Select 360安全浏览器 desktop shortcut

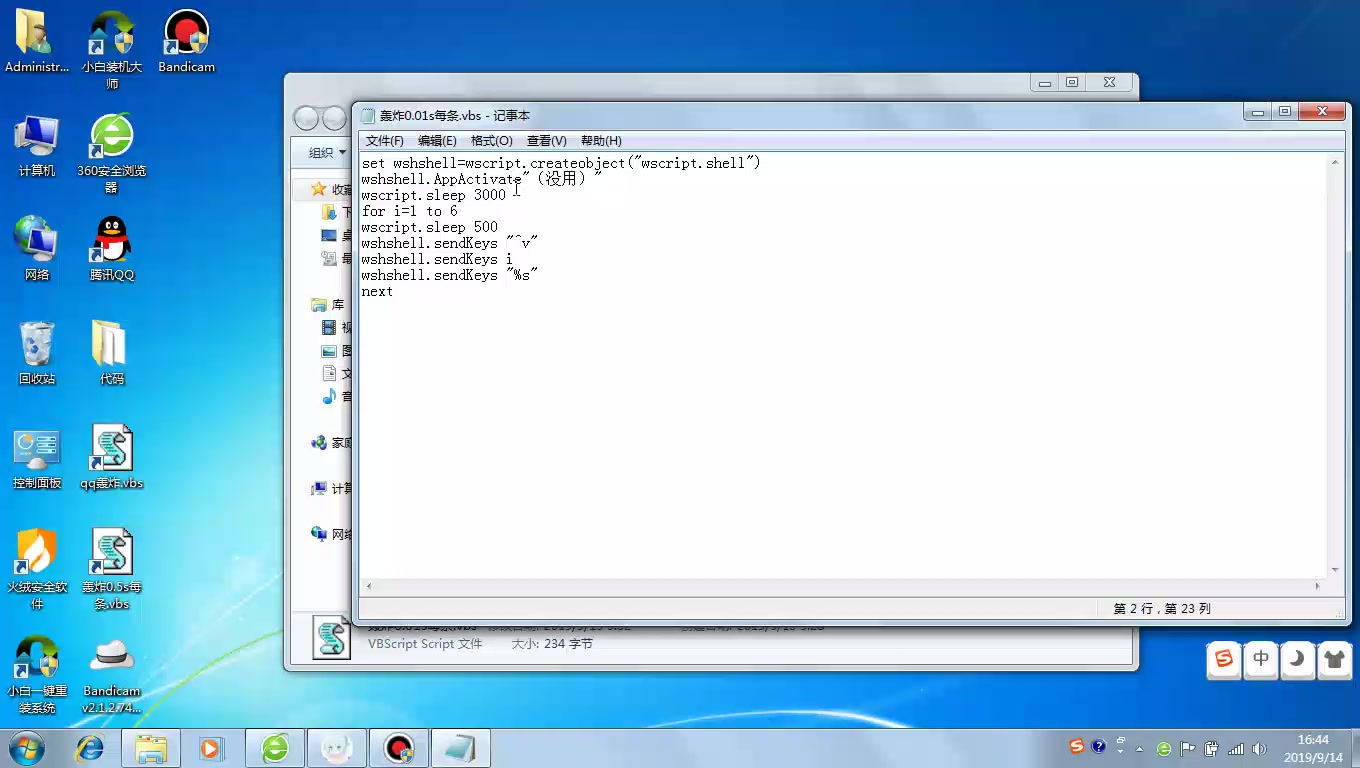coord(112,154)
